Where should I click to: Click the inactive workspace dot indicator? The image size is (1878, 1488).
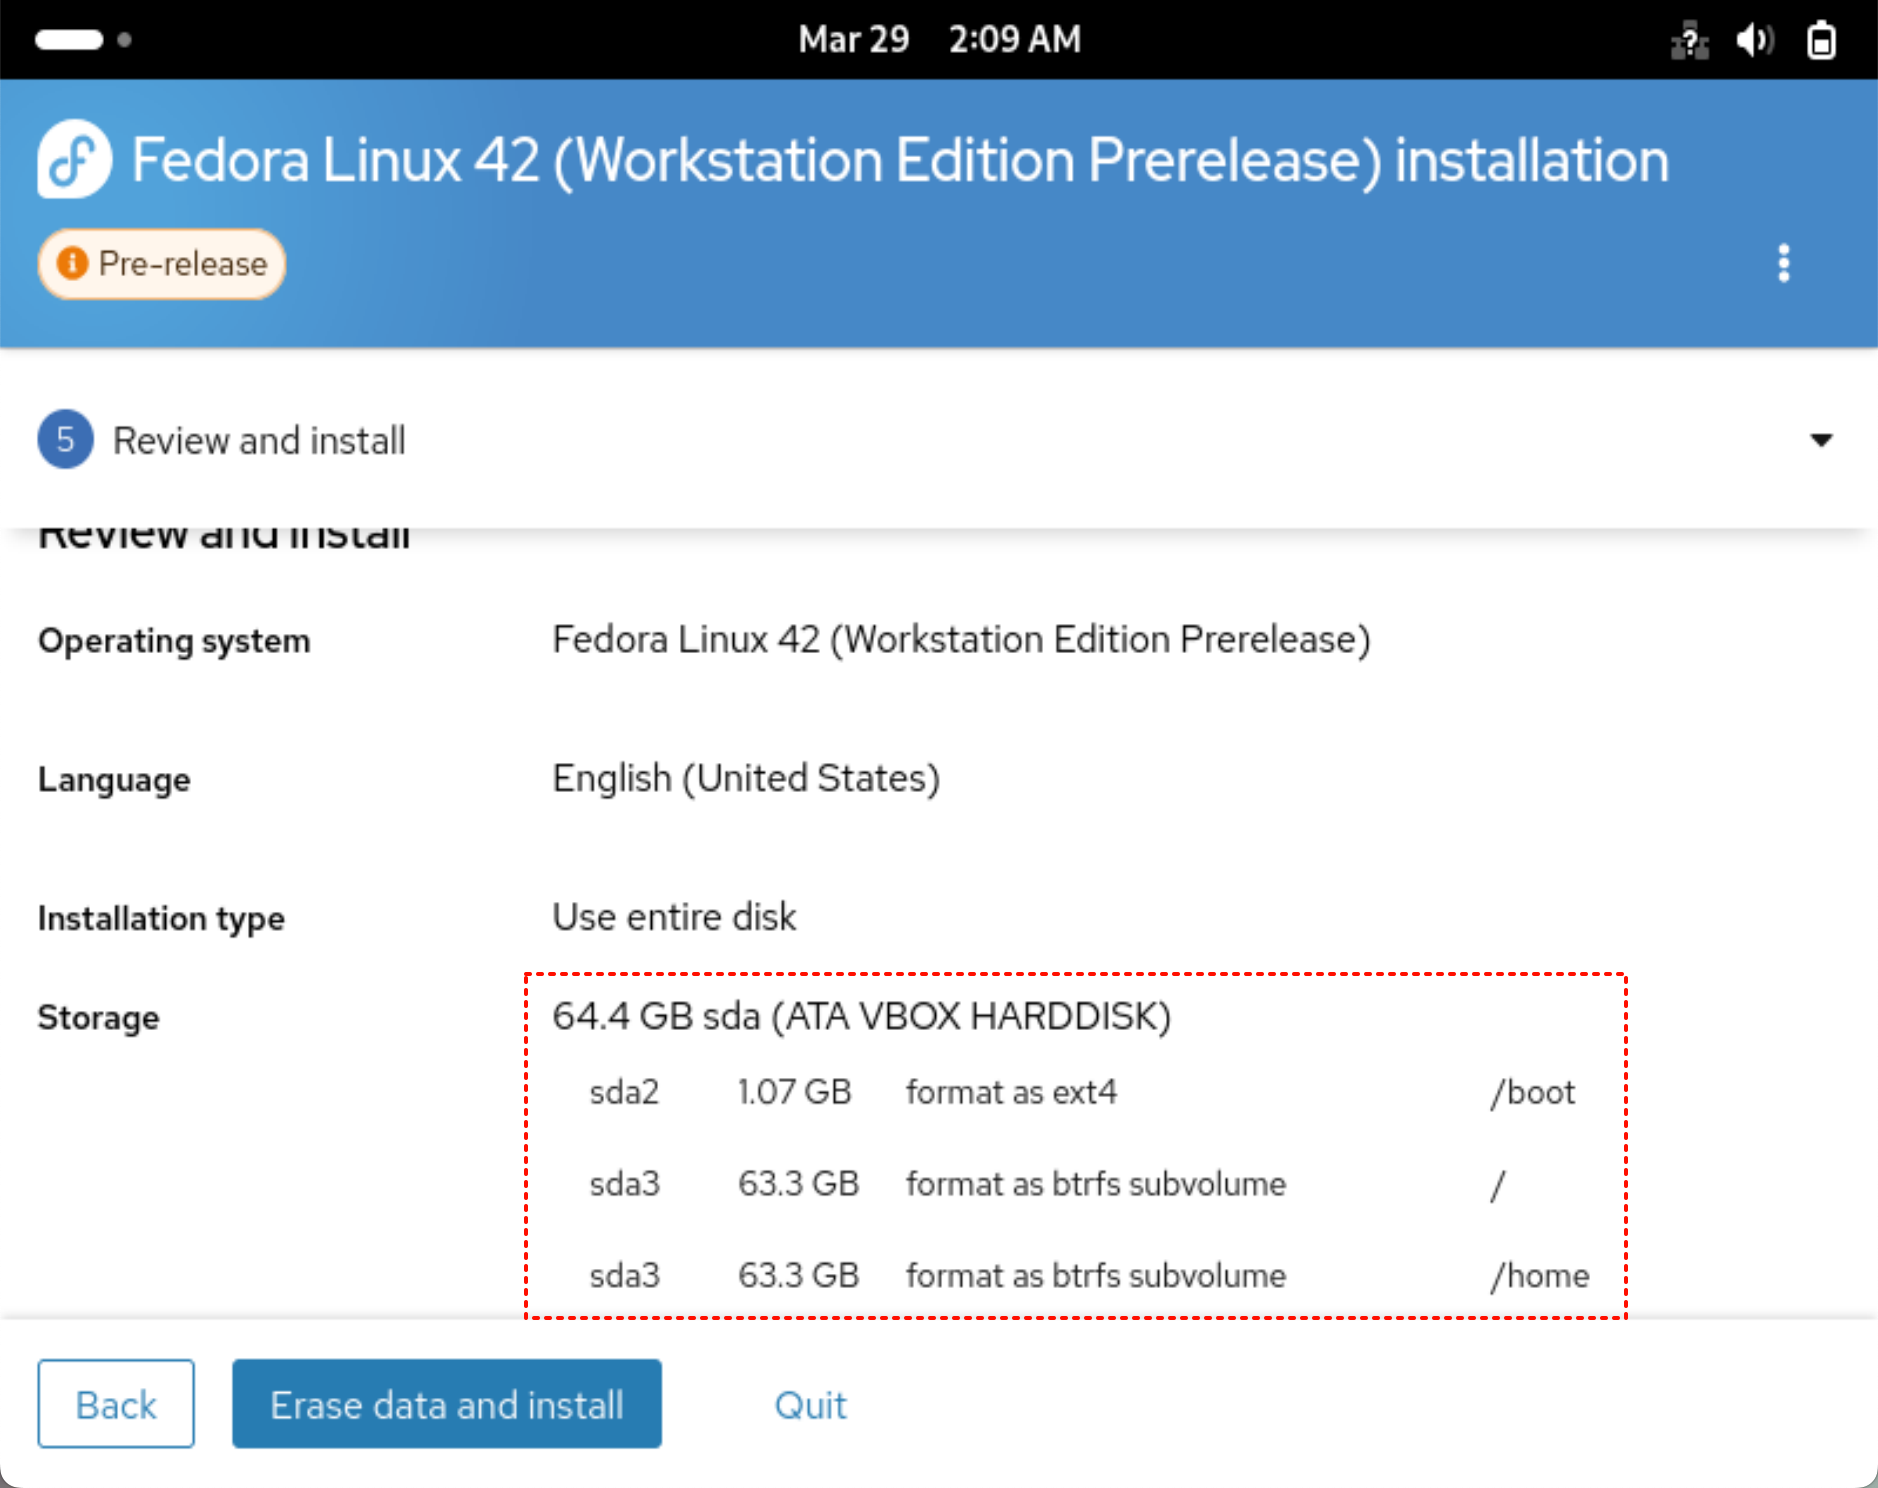coord(125,40)
